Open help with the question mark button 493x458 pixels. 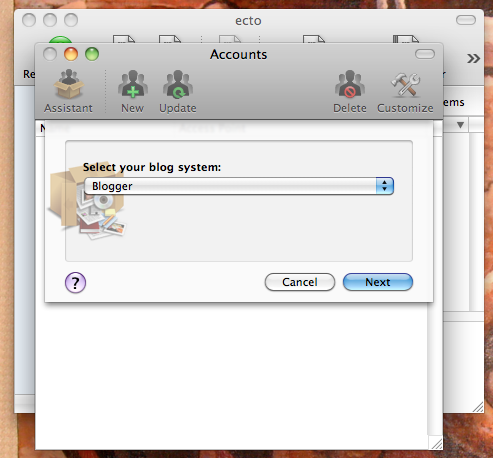click(x=75, y=283)
